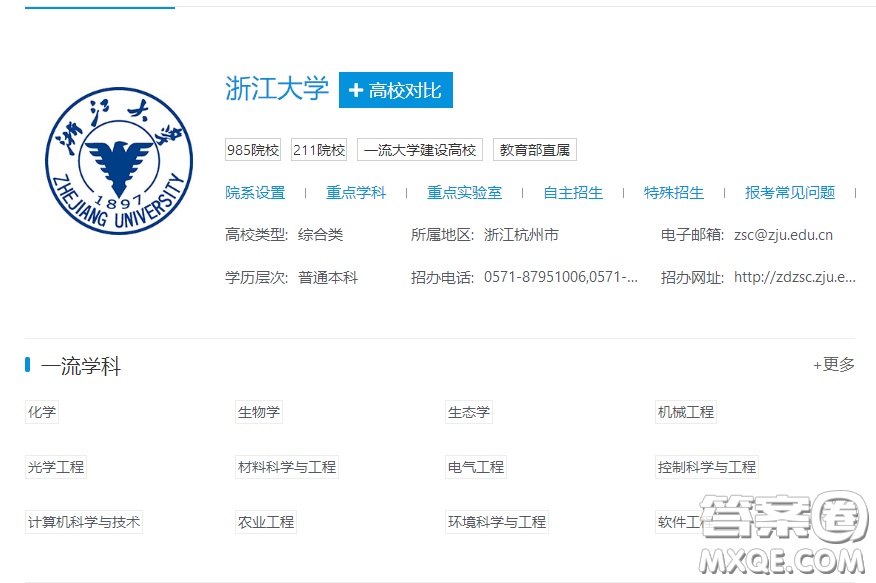This screenshot has height=583, width=876.
Task: Expand the +更多 link for 一流学科
Action: 834,365
